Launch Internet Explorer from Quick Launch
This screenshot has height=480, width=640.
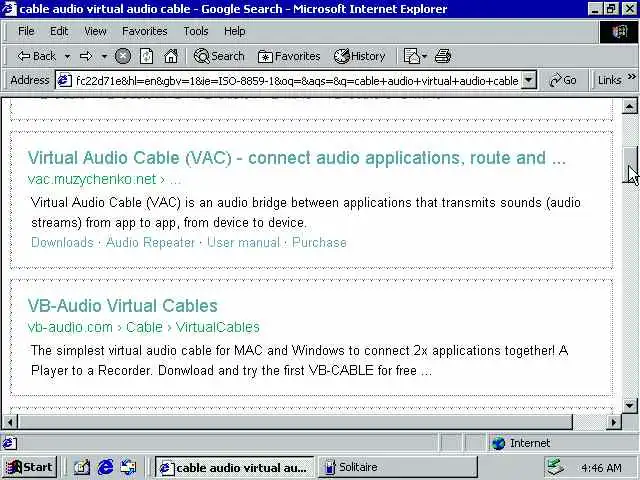pyautogui.click(x=106, y=467)
